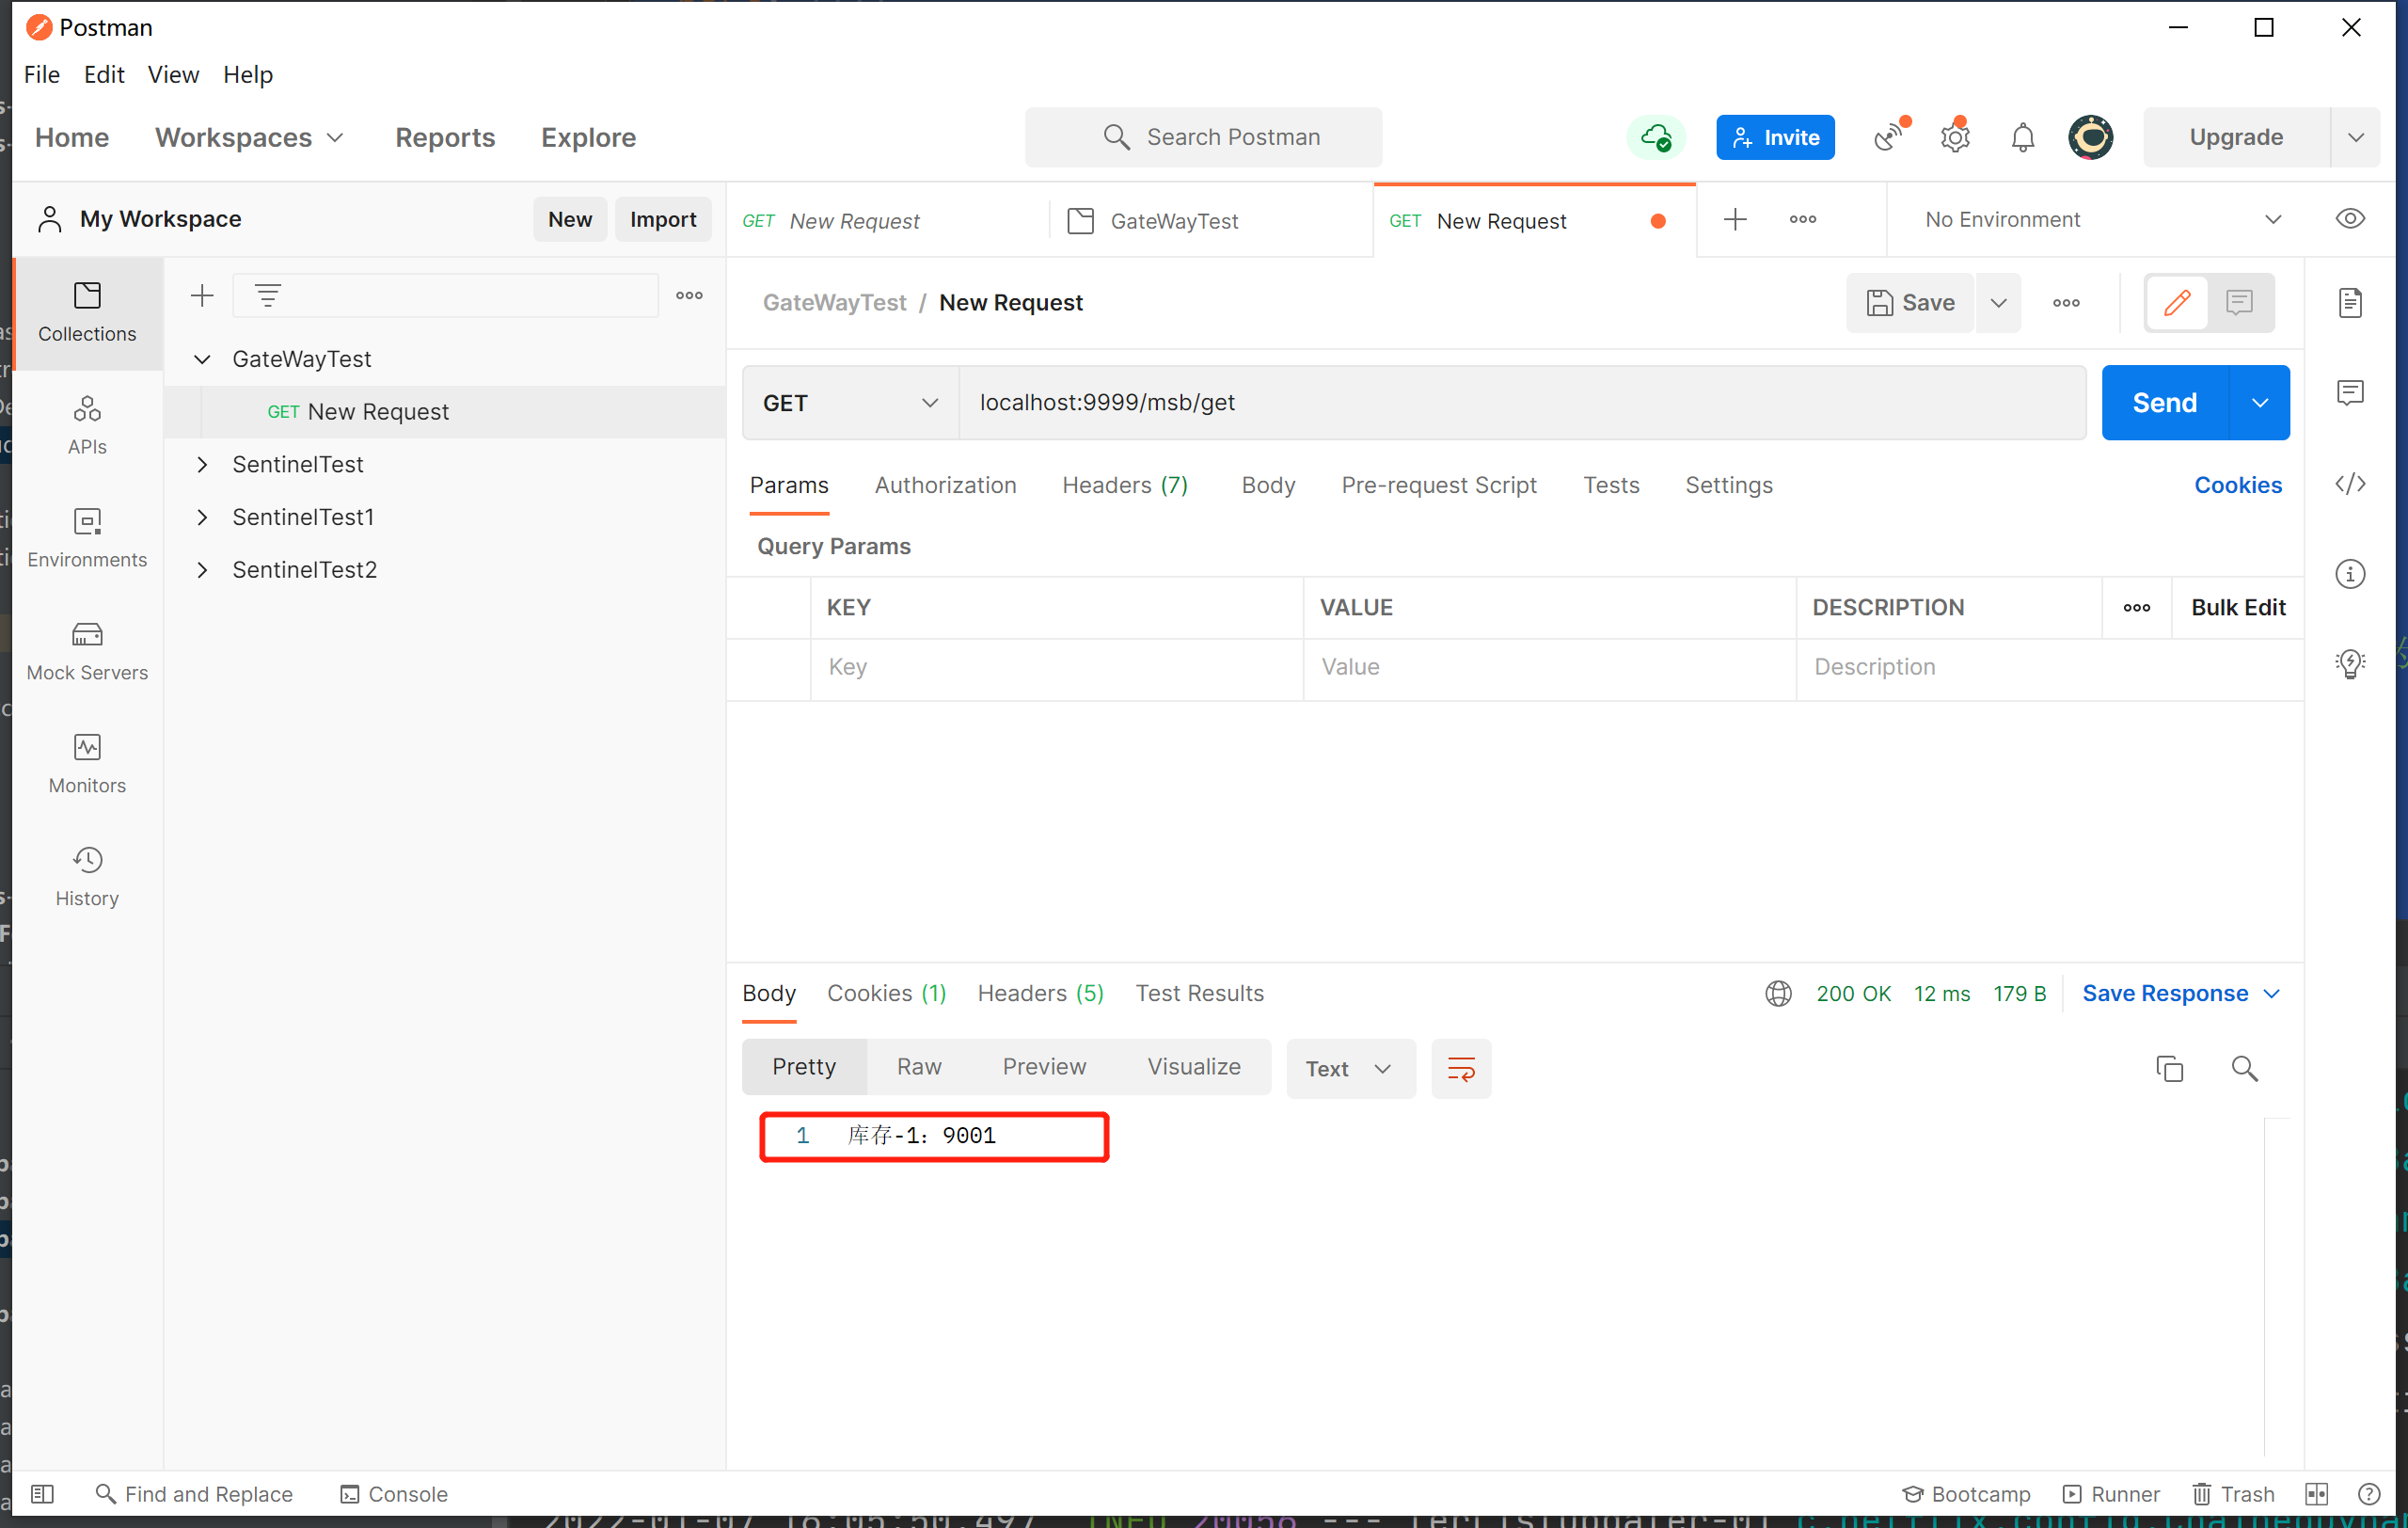The width and height of the screenshot is (2408, 1528).
Task: Open collections panel more options
Action: click(689, 295)
